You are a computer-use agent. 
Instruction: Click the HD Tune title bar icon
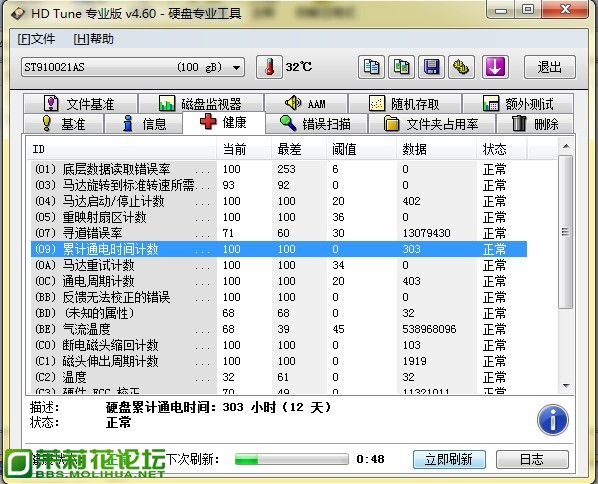click(x=18, y=14)
